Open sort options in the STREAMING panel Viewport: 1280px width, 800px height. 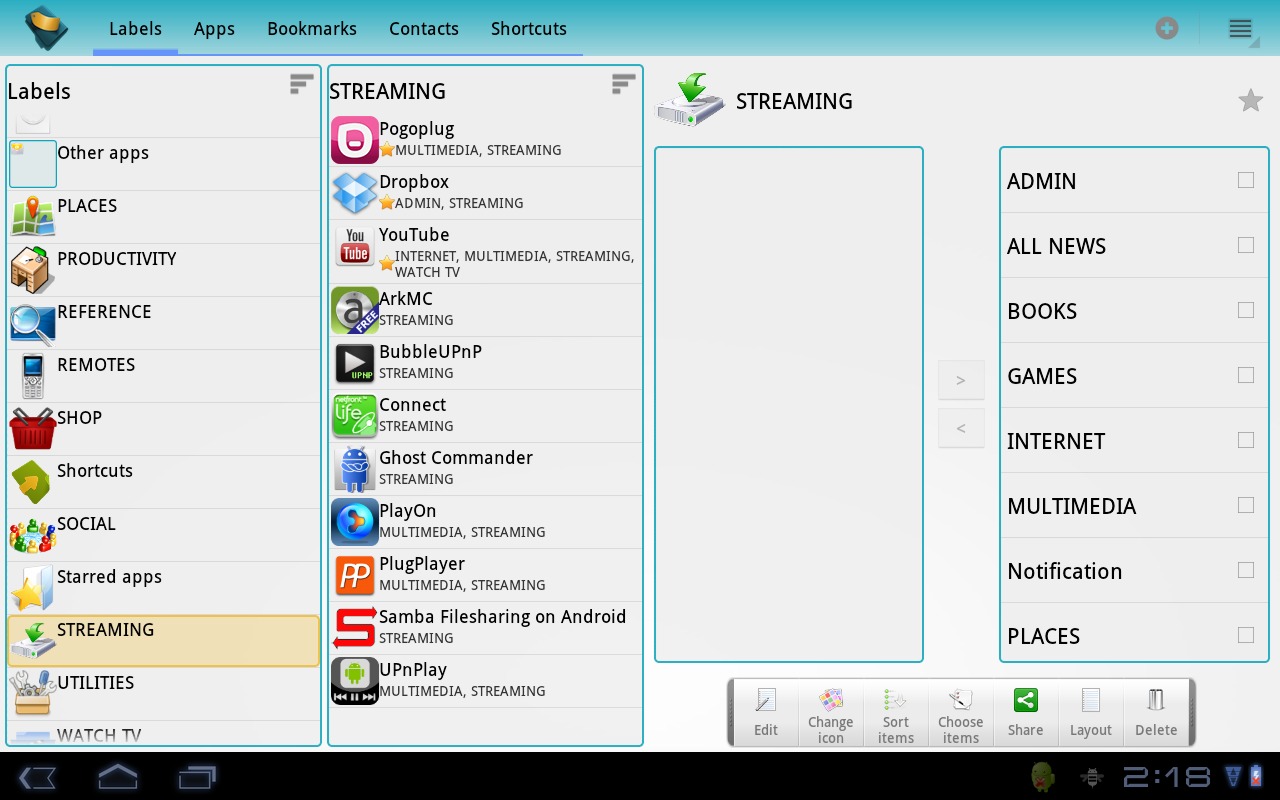click(x=623, y=84)
